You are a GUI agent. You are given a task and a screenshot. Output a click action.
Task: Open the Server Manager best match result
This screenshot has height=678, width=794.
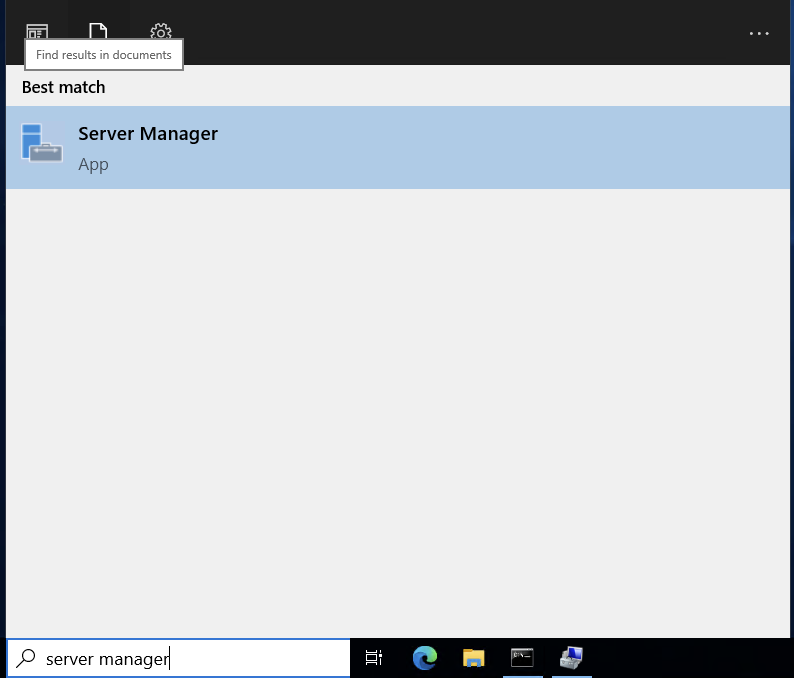[x=398, y=147]
